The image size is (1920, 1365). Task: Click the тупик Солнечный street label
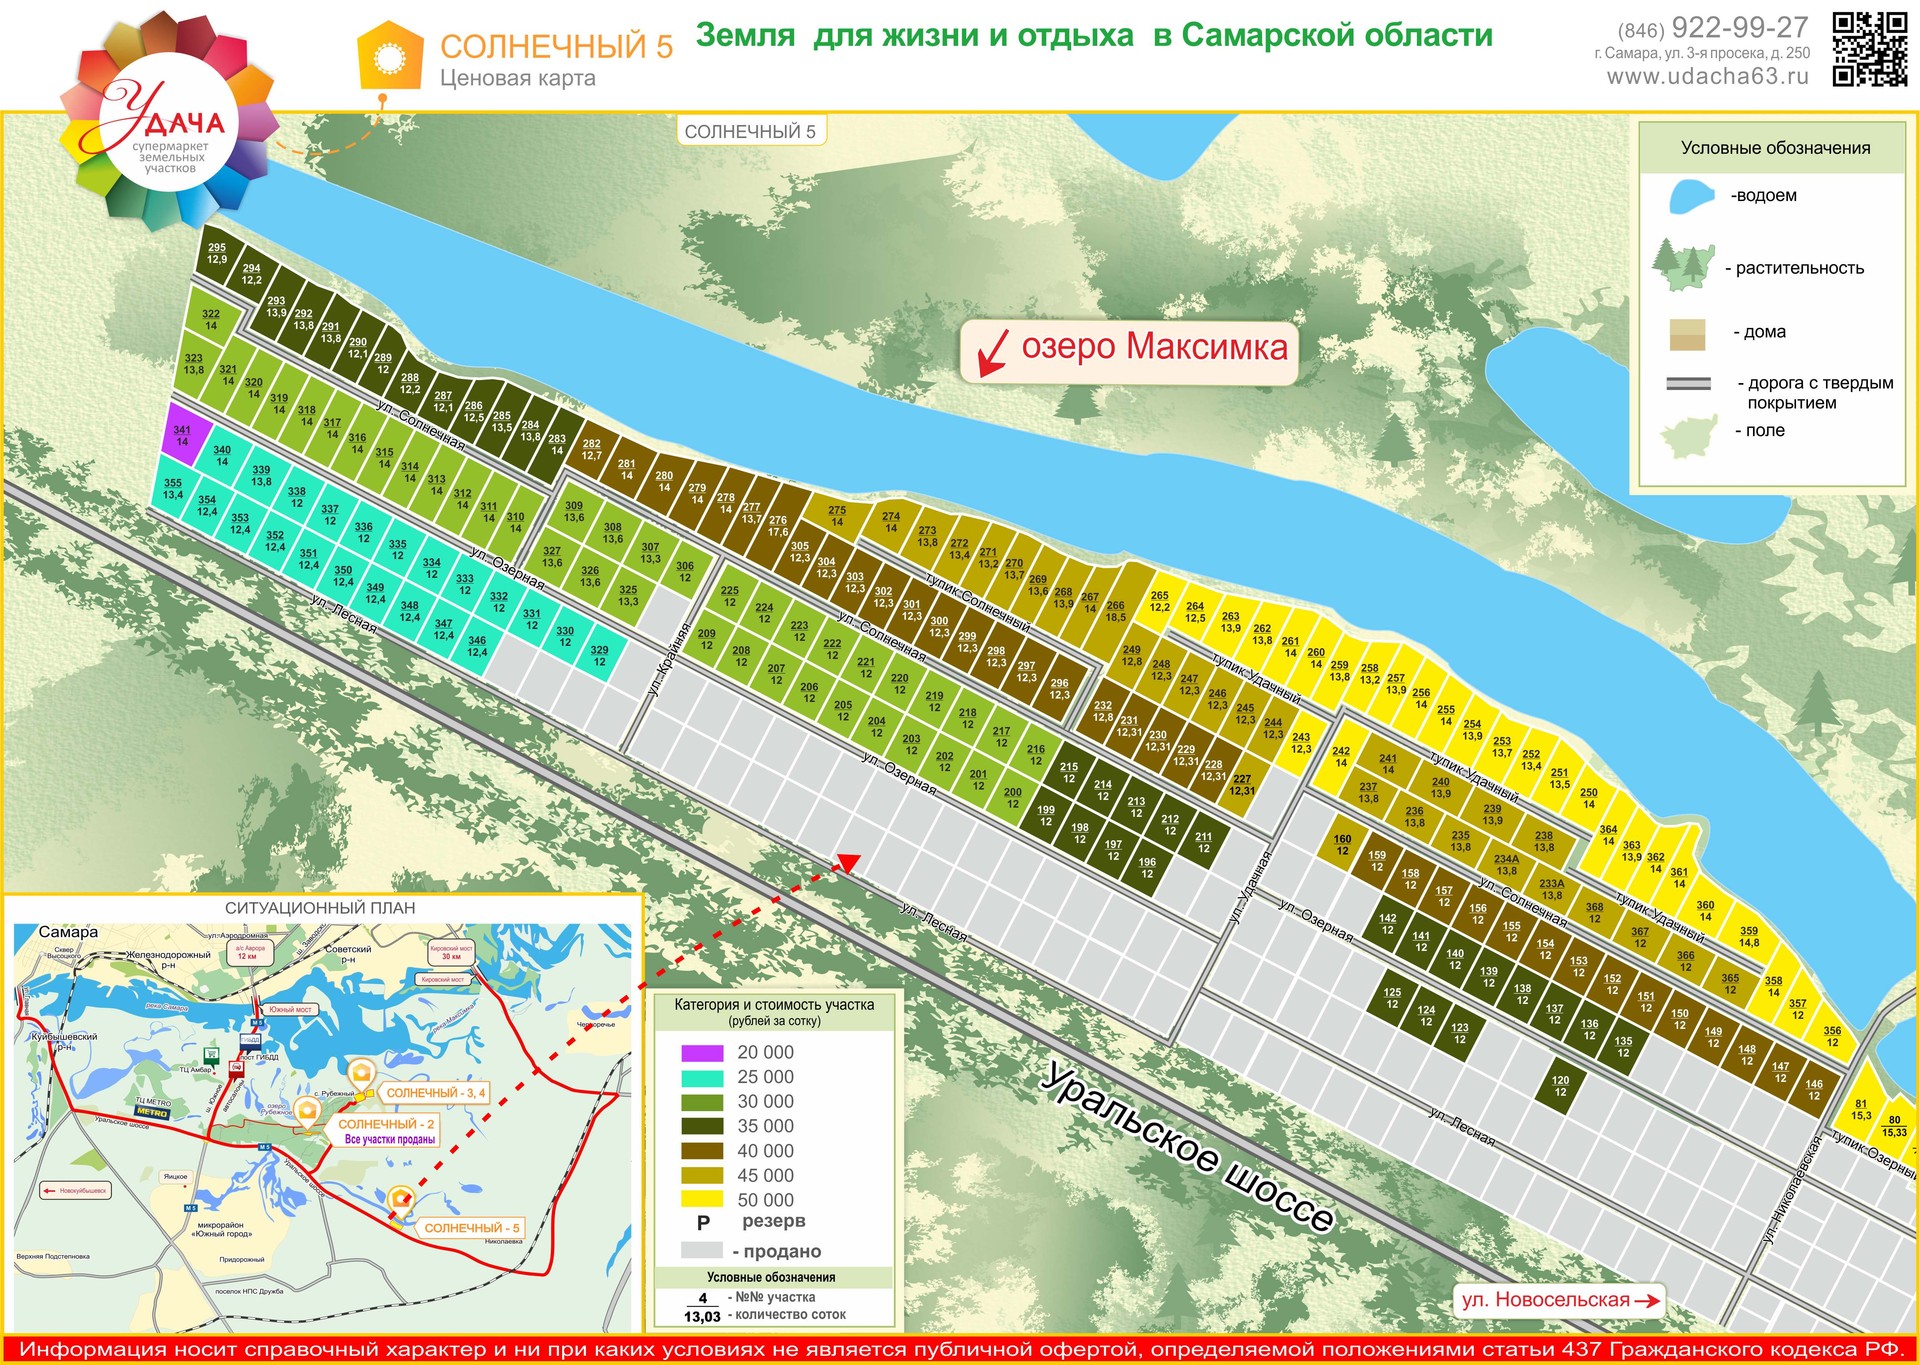pyautogui.click(x=977, y=602)
